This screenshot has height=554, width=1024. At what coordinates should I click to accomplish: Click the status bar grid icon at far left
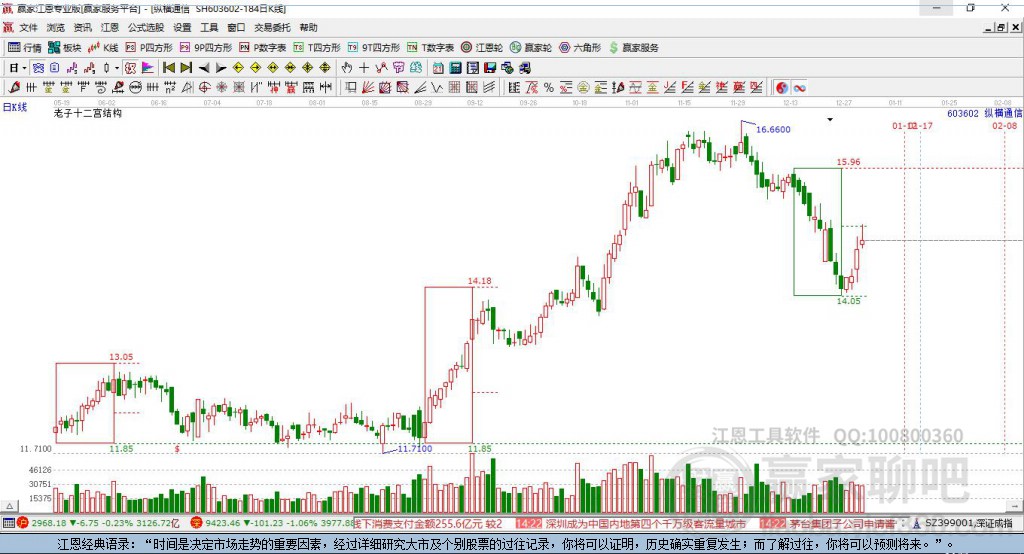8,523
